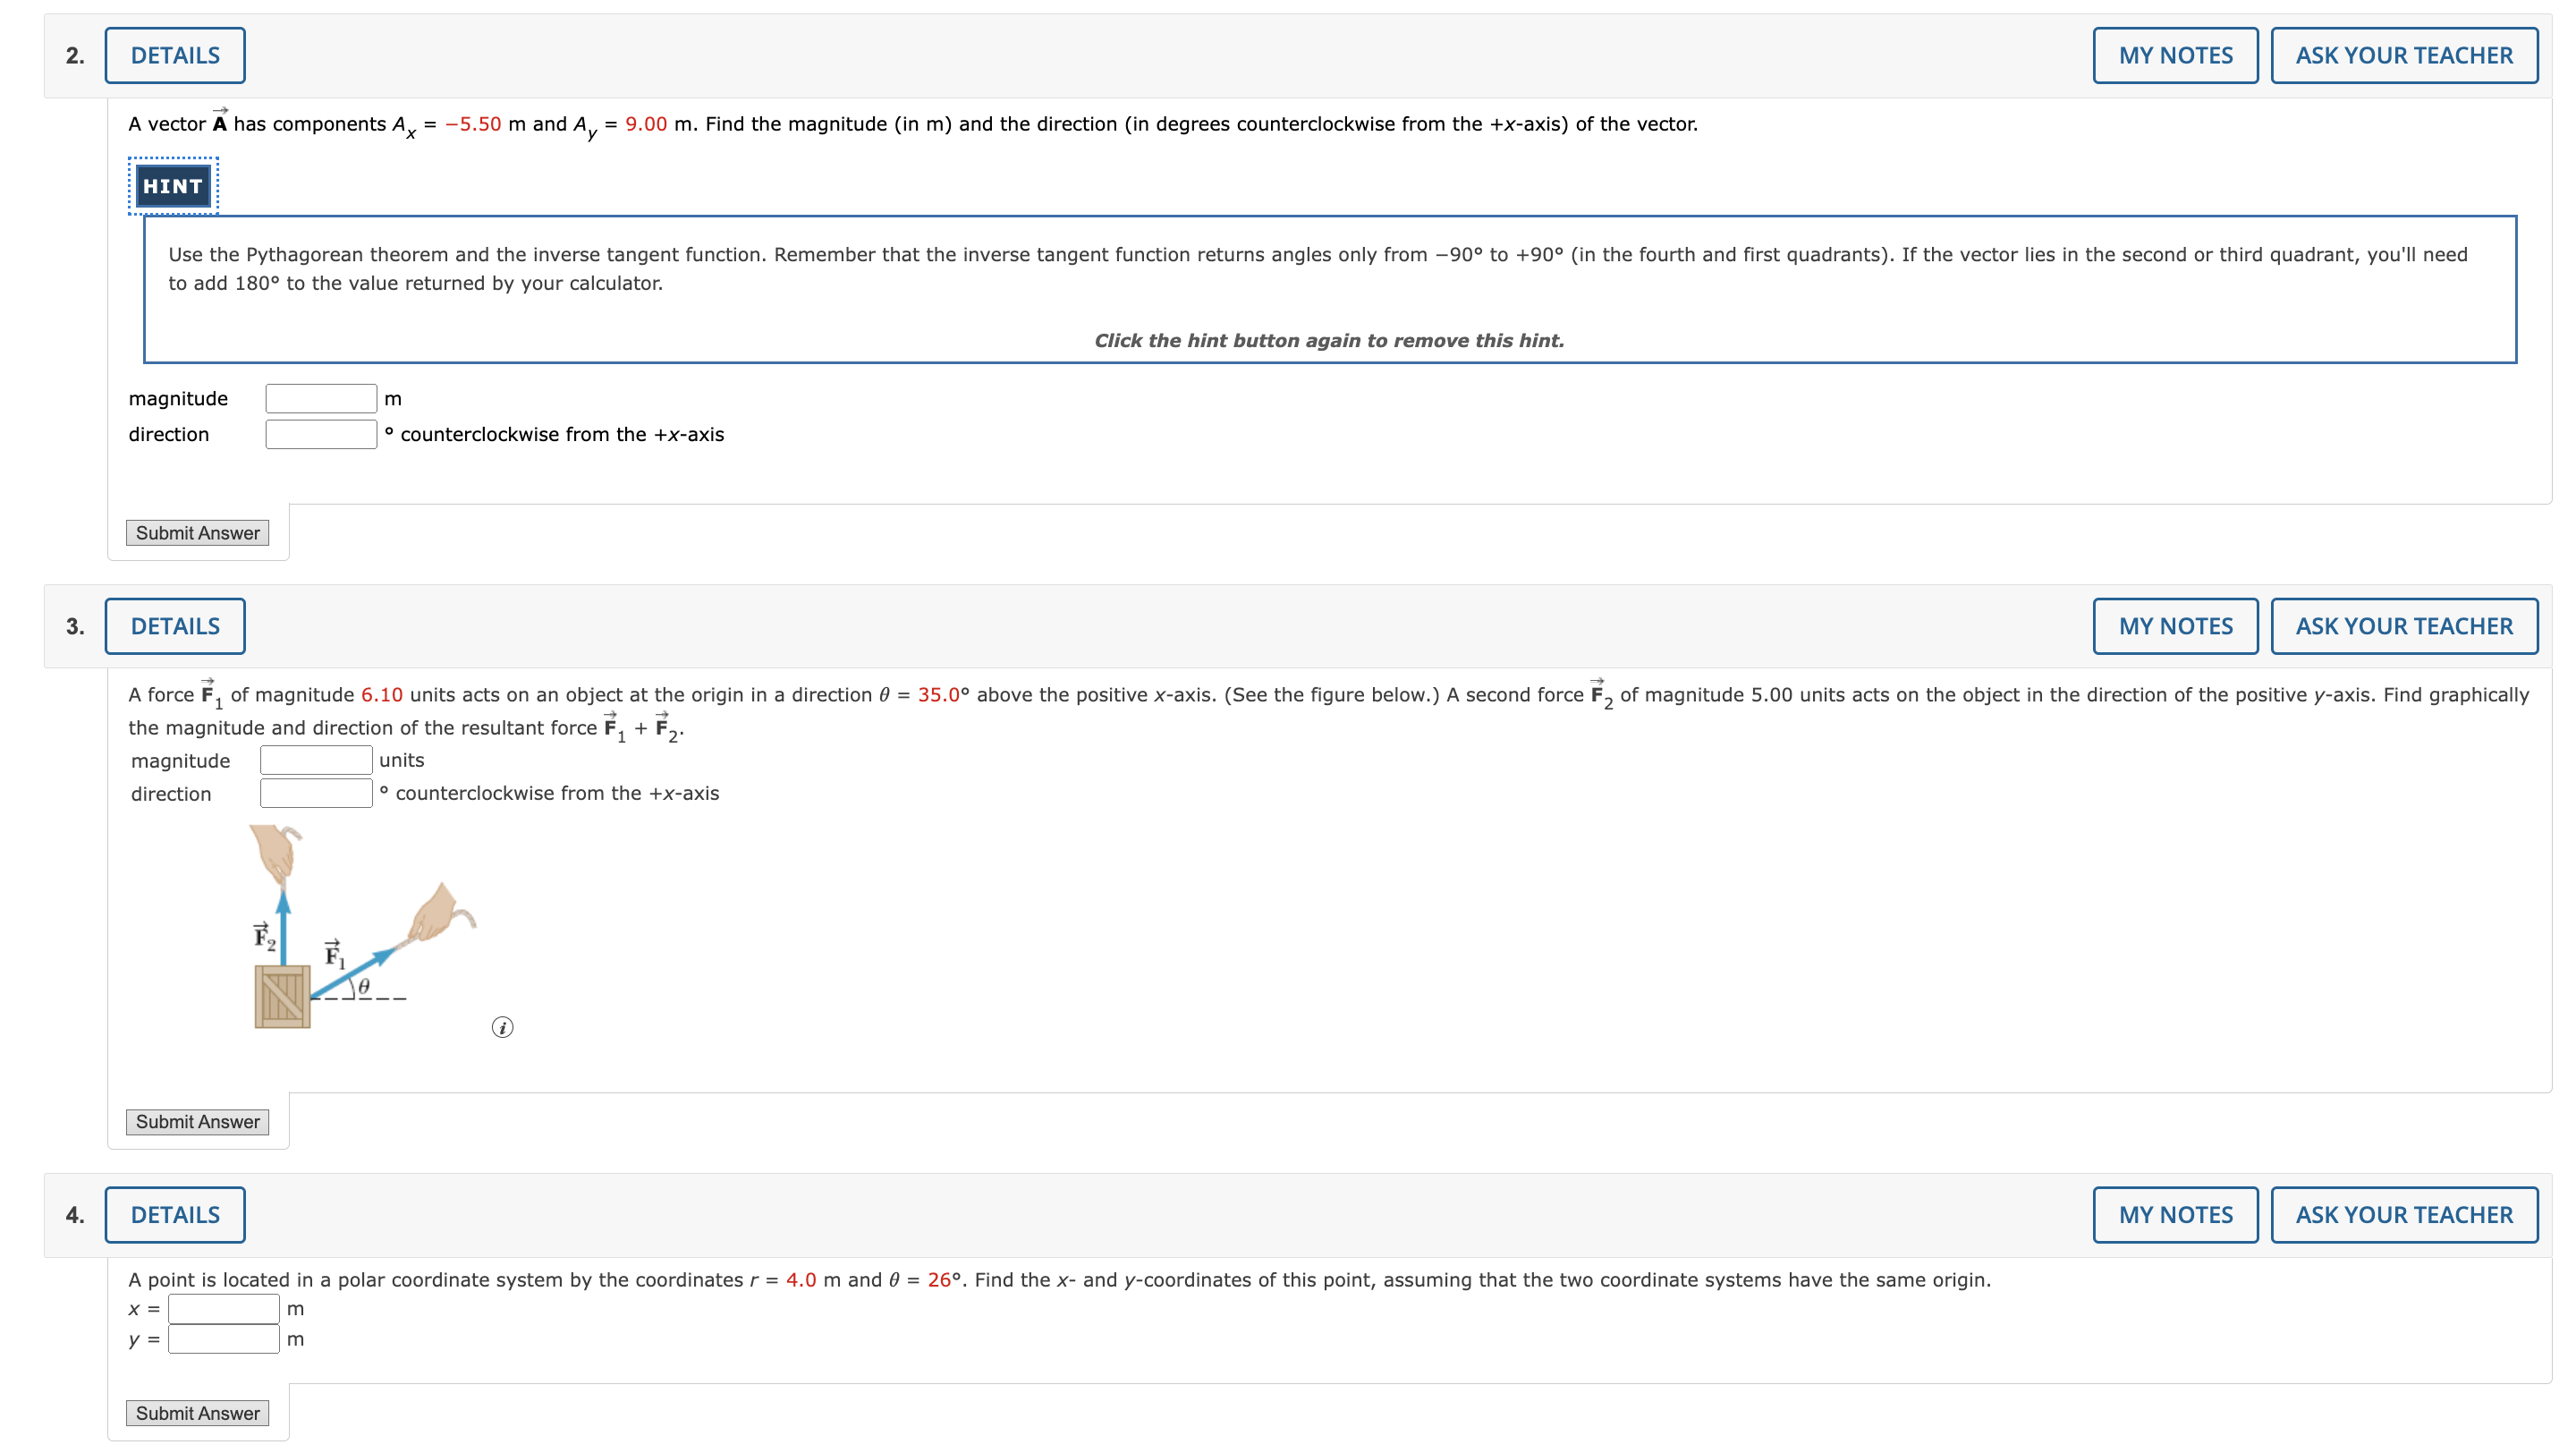Click the x-coordinate input field in question 4
2576x1453 pixels.
223,1307
